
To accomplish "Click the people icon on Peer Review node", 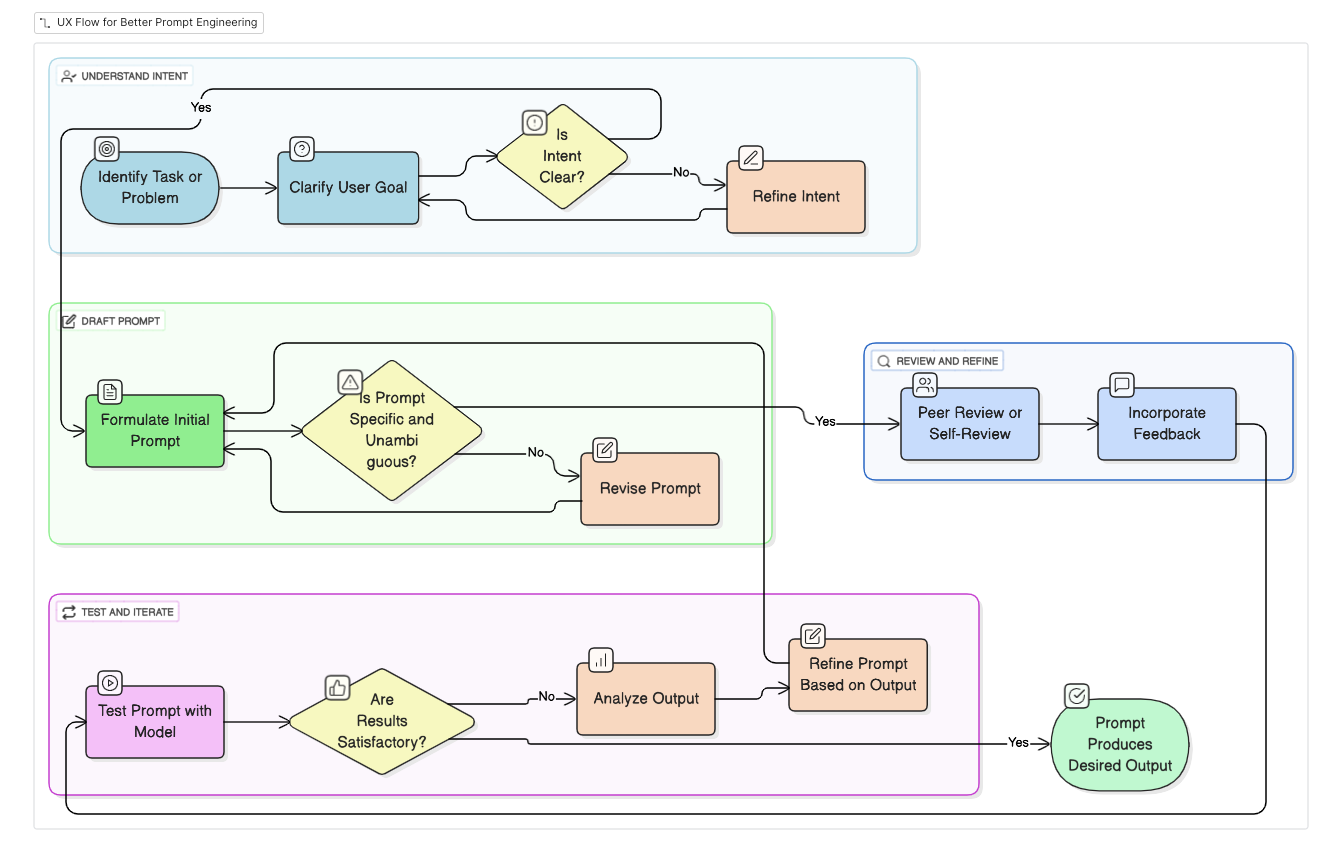I will tap(925, 385).
